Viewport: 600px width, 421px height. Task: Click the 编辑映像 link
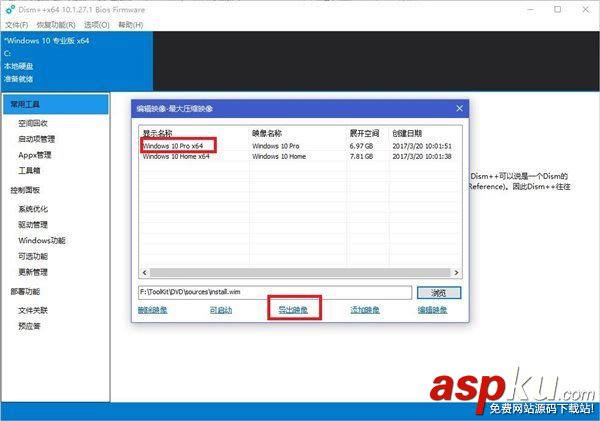pos(432,310)
